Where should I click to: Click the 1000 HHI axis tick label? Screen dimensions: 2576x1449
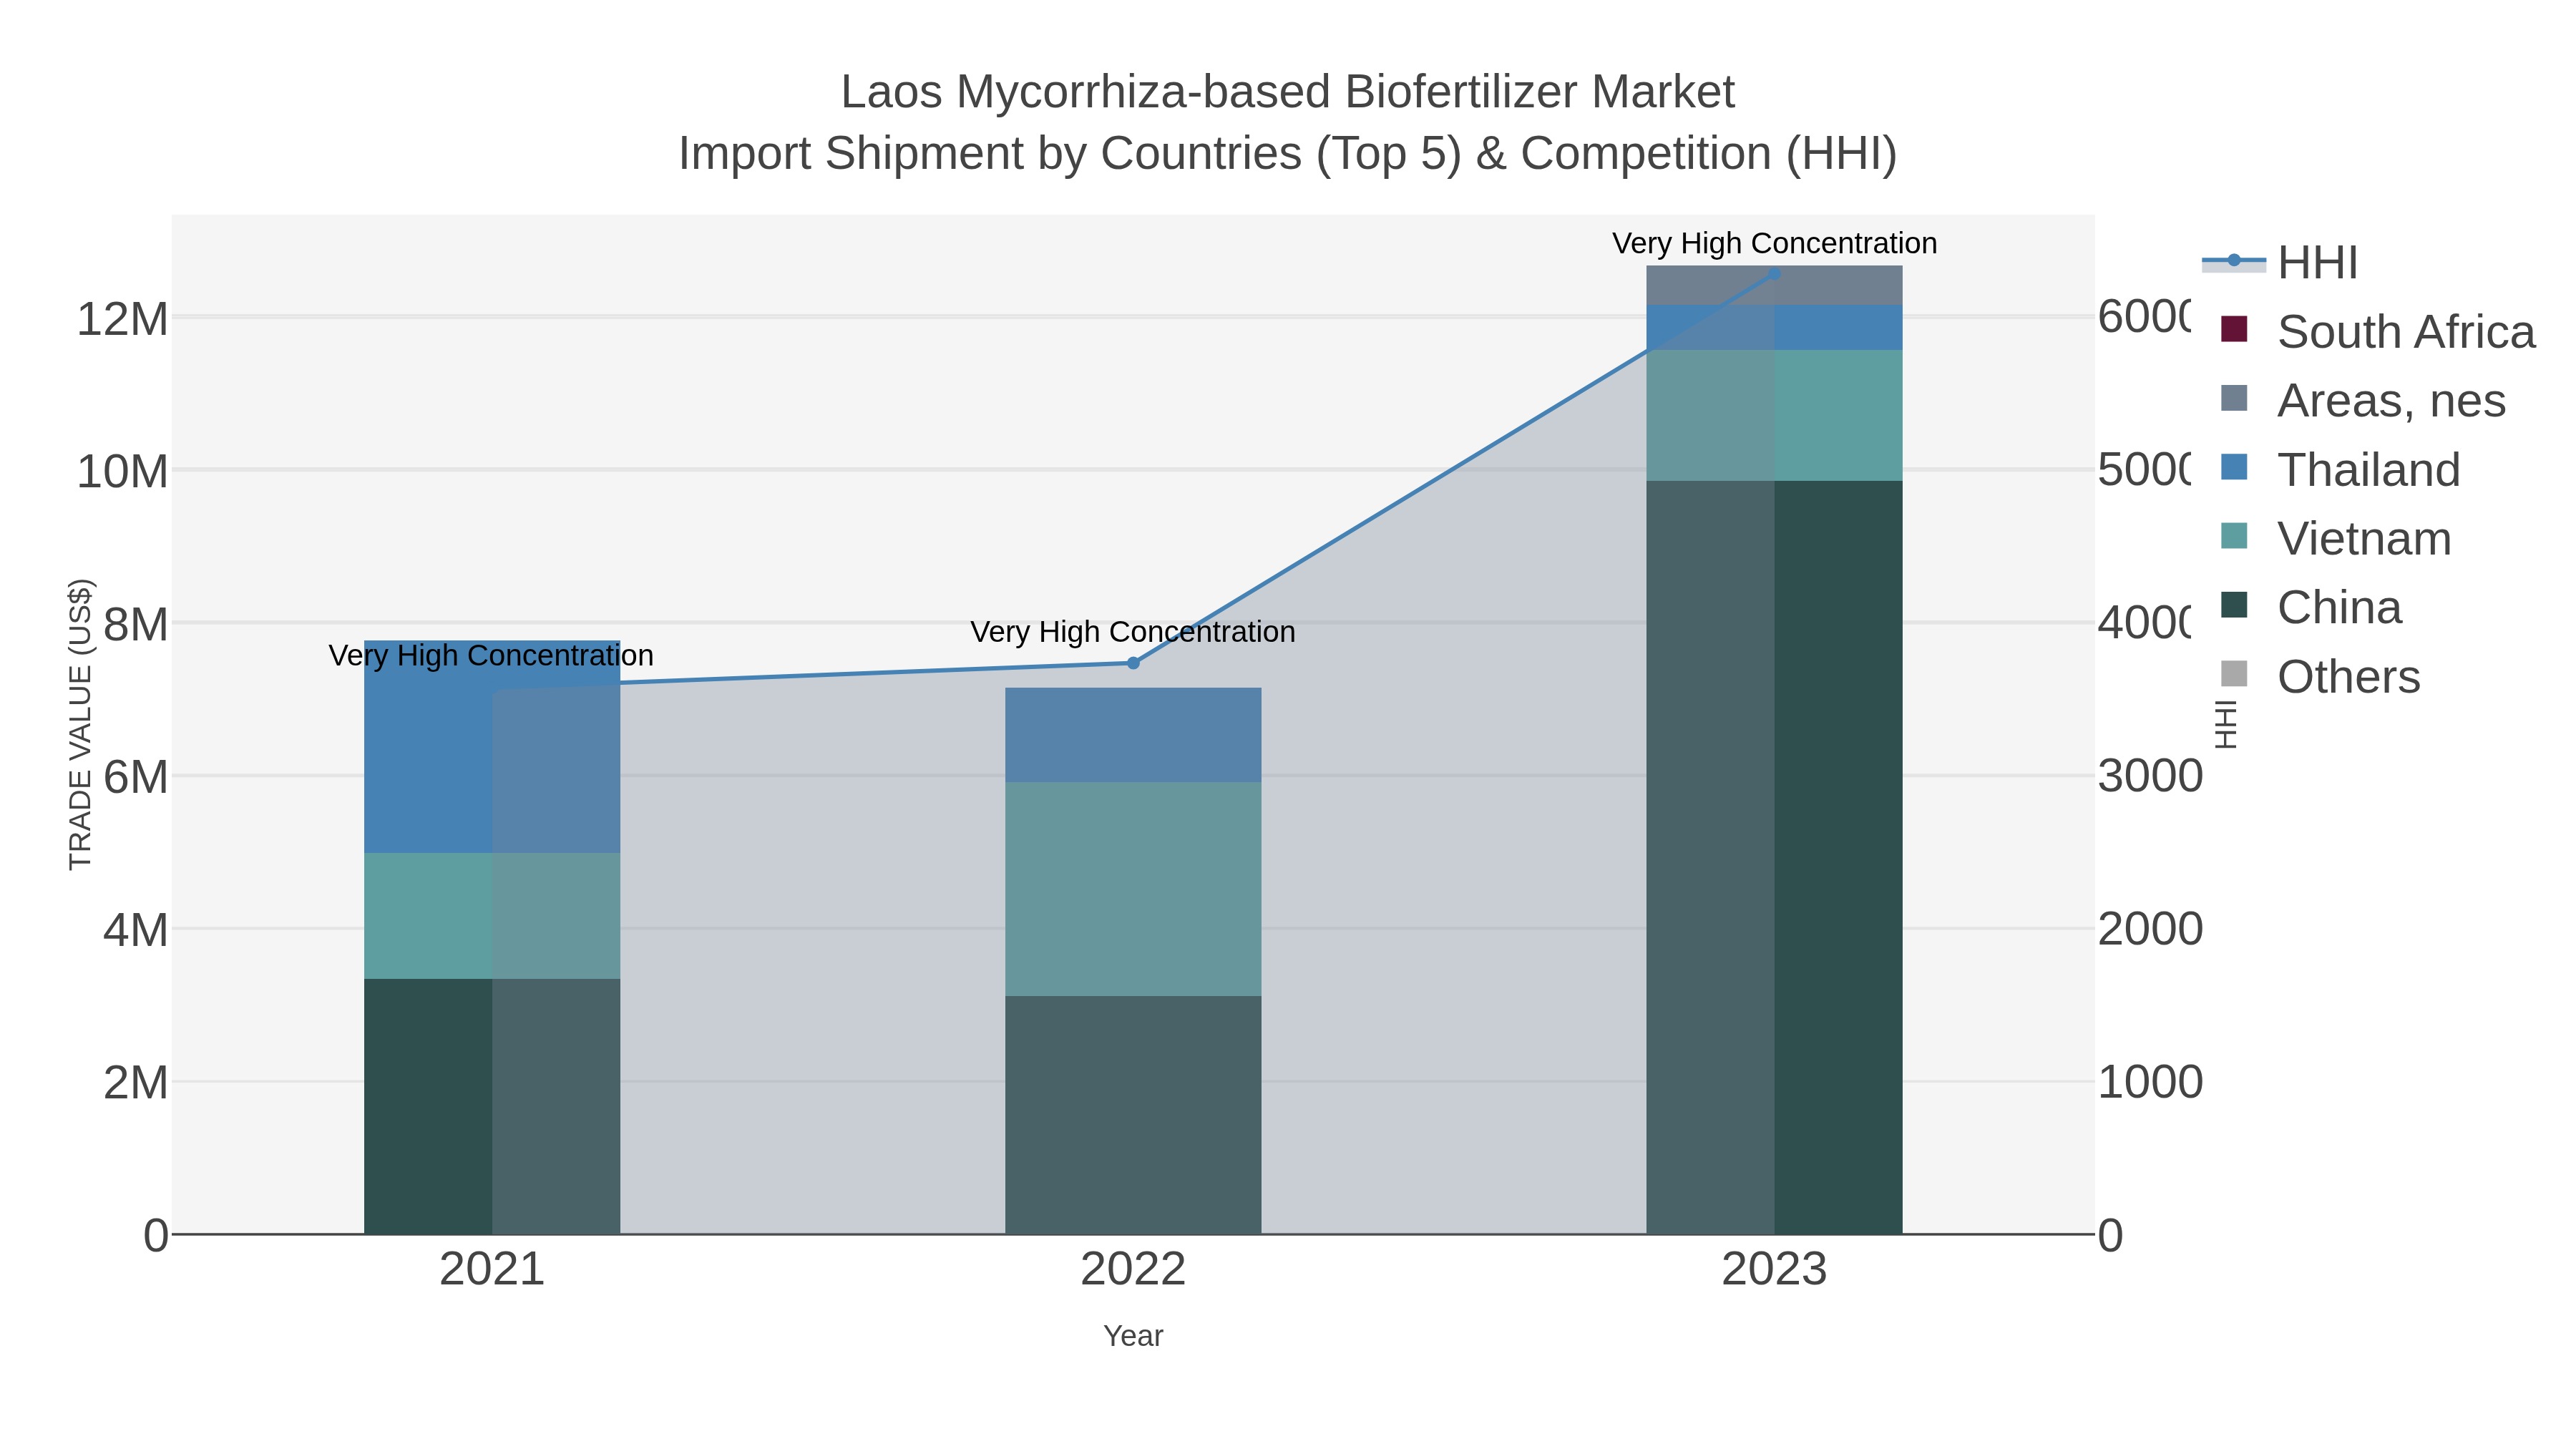click(2150, 1083)
